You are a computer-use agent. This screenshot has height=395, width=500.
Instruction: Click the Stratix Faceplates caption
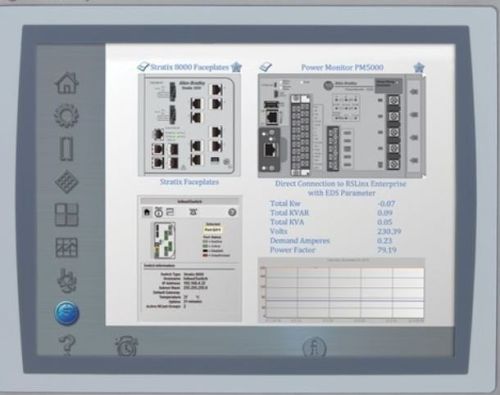point(189,182)
